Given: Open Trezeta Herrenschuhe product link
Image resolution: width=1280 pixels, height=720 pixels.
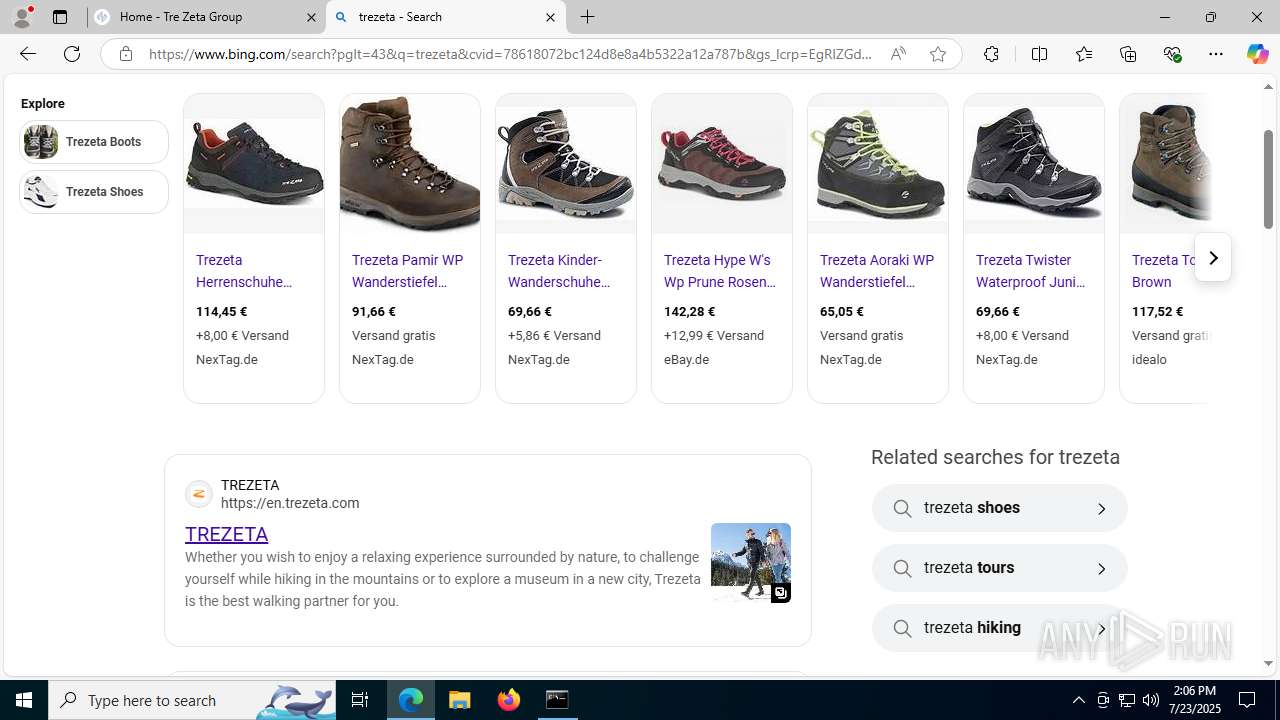Looking at the screenshot, I should [x=244, y=271].
